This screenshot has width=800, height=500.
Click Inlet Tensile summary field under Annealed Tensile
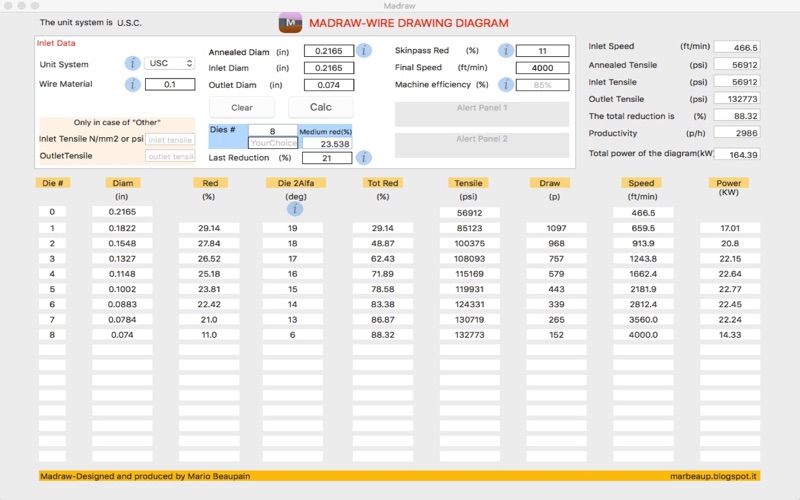pos(737,82)
